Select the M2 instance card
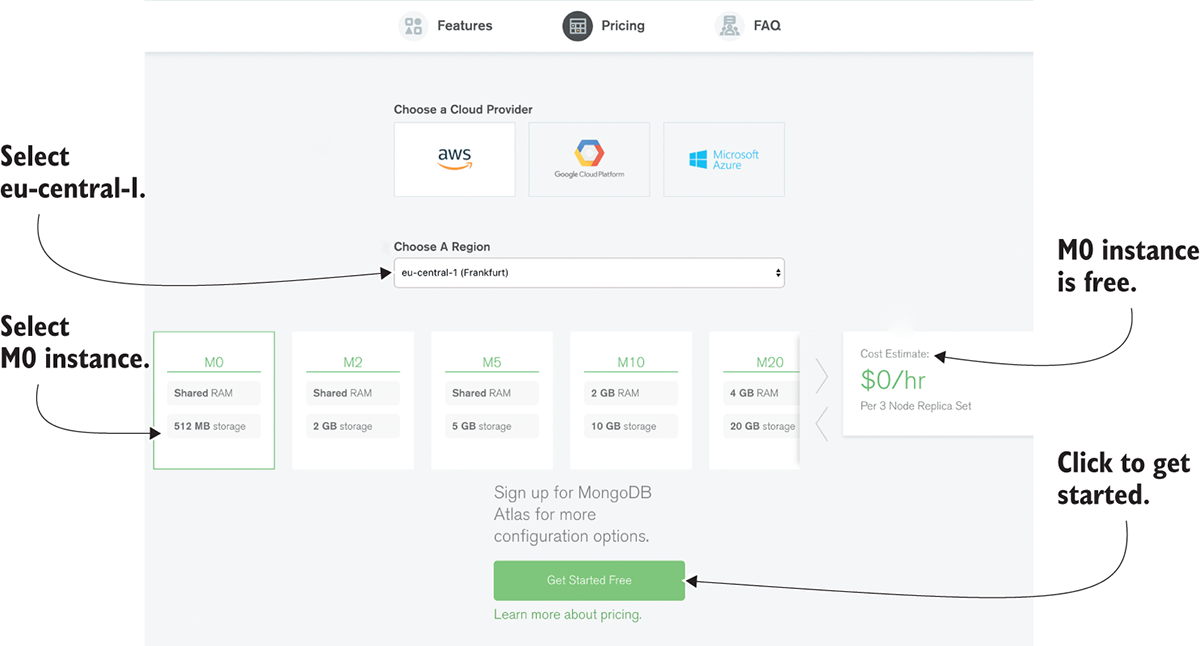 click(353, 400)
